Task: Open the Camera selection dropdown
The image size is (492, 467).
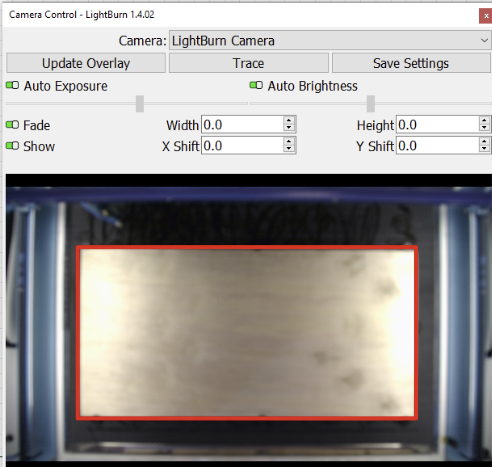Action: click(x=330, y=40)
